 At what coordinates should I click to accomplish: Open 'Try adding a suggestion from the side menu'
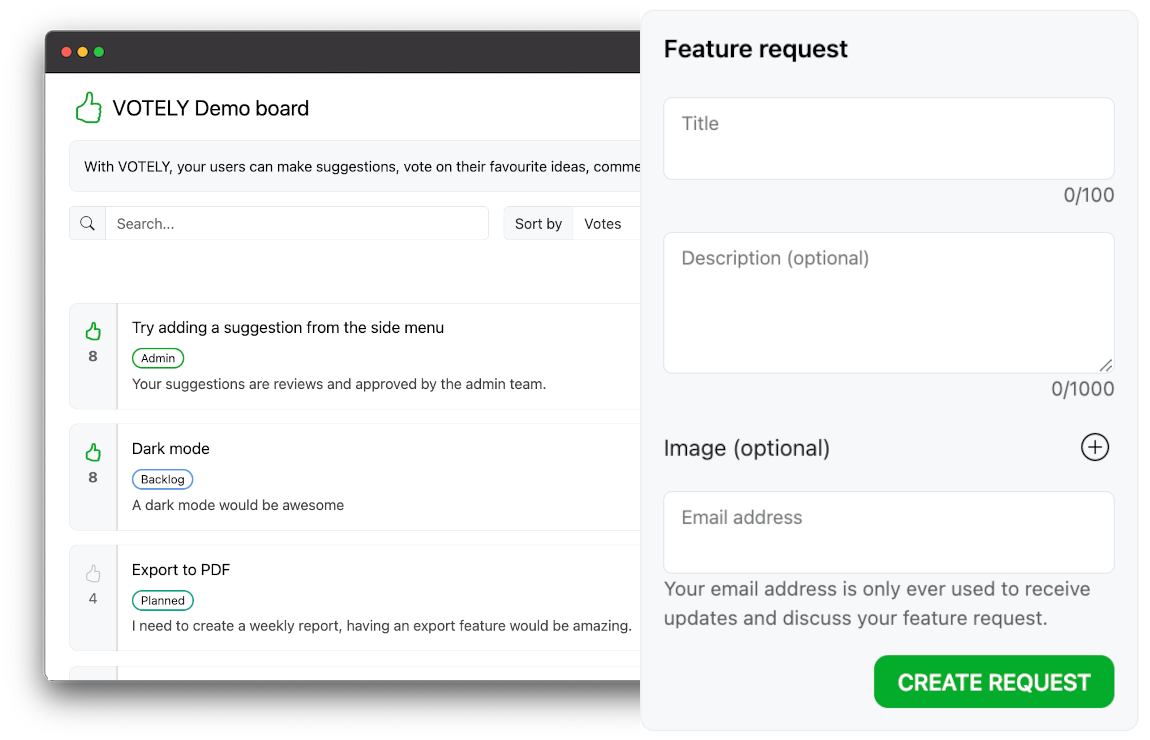point(288,328)
